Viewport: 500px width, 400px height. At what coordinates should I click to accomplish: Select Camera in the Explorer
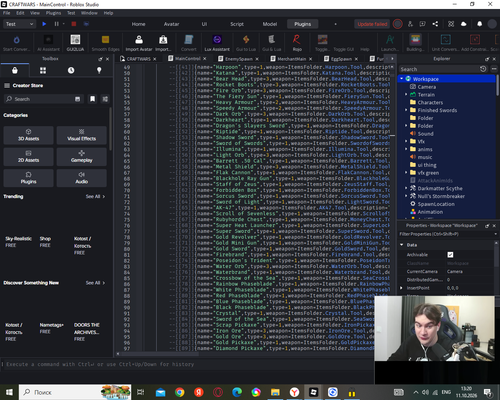point(426,87)
